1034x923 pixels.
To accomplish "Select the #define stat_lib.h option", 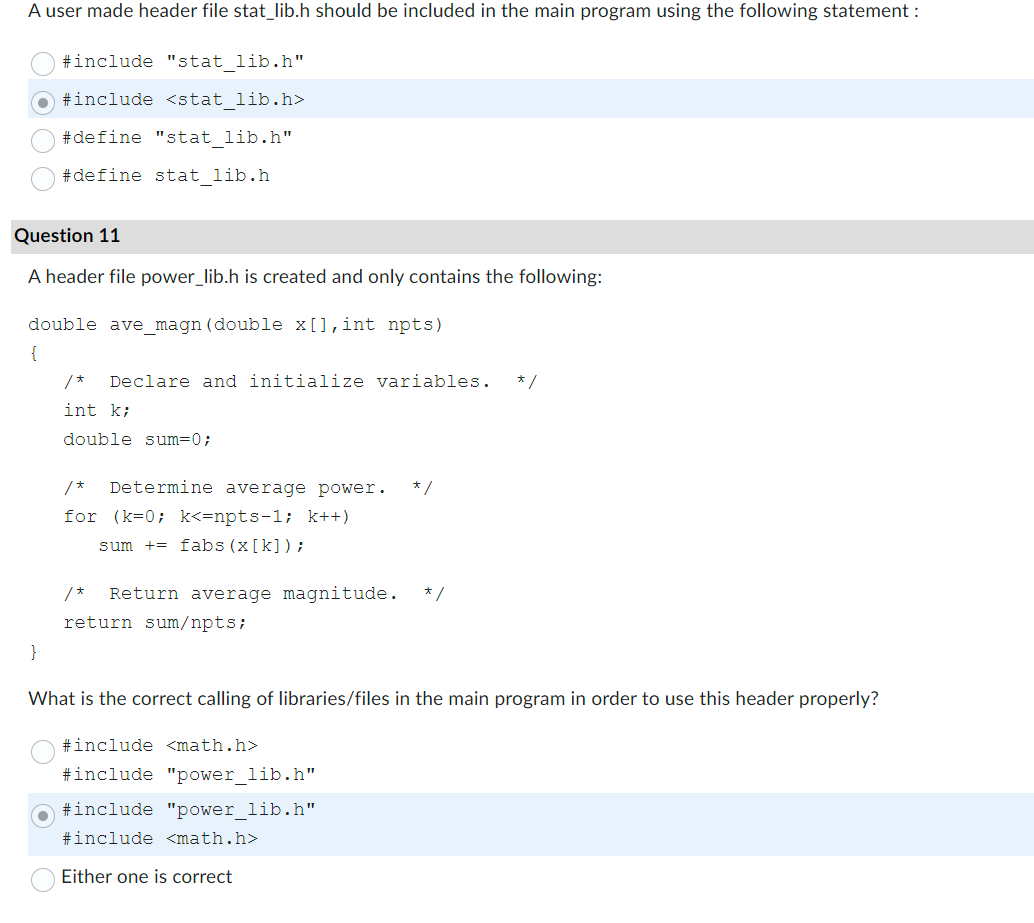I will 42,178.
